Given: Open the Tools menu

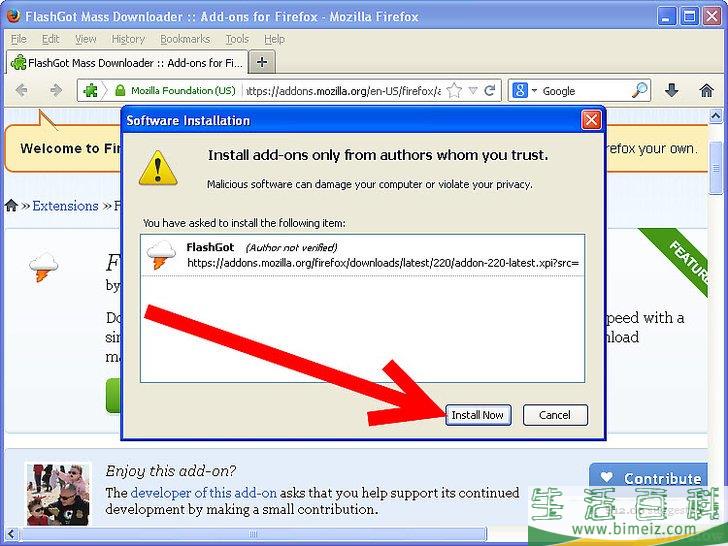Looking at the screenshot, I should point(237,39).
